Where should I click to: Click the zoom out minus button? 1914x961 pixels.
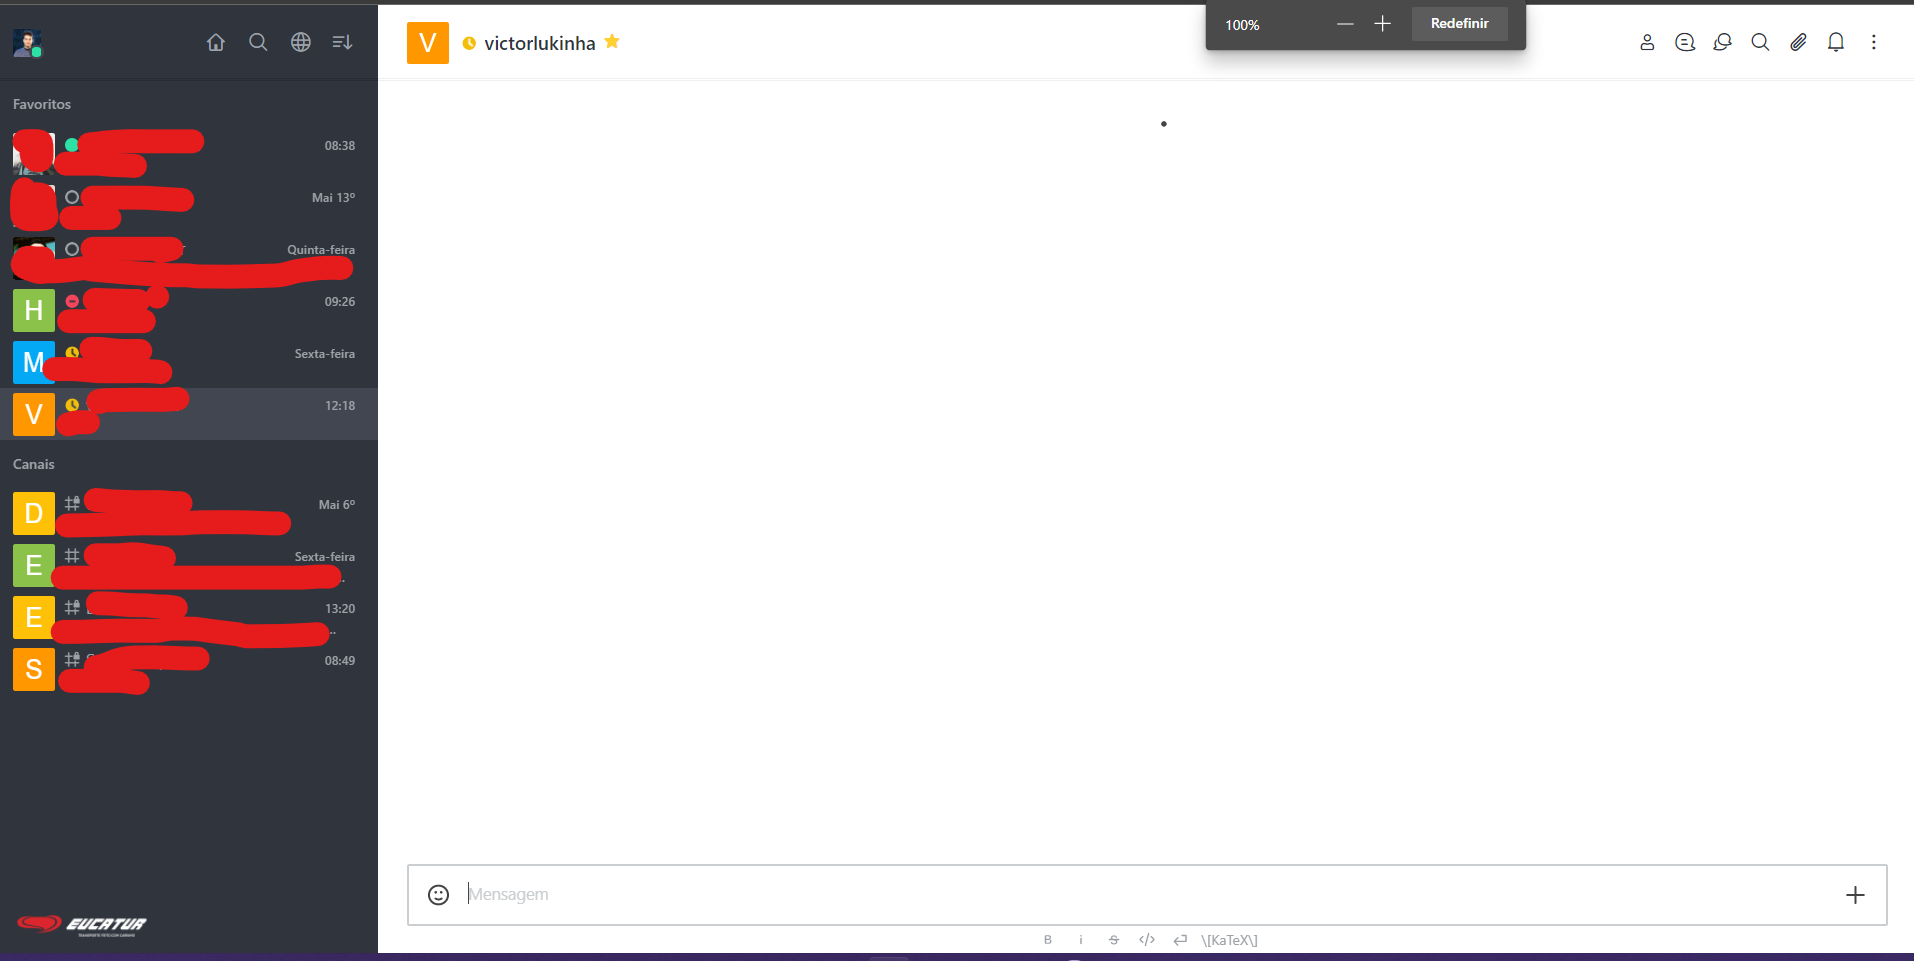pos(1345,24)
